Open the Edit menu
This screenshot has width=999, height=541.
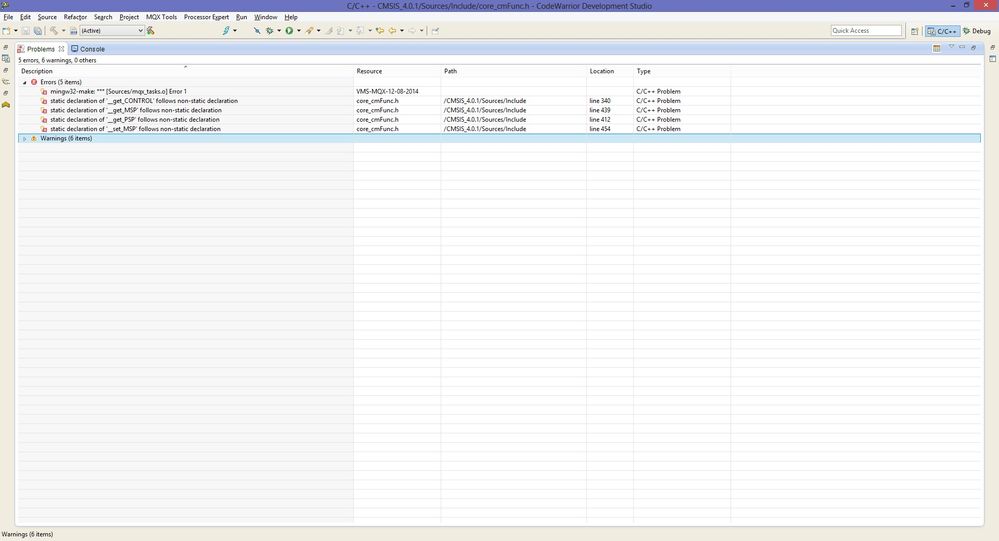click(x=25, y=17)
